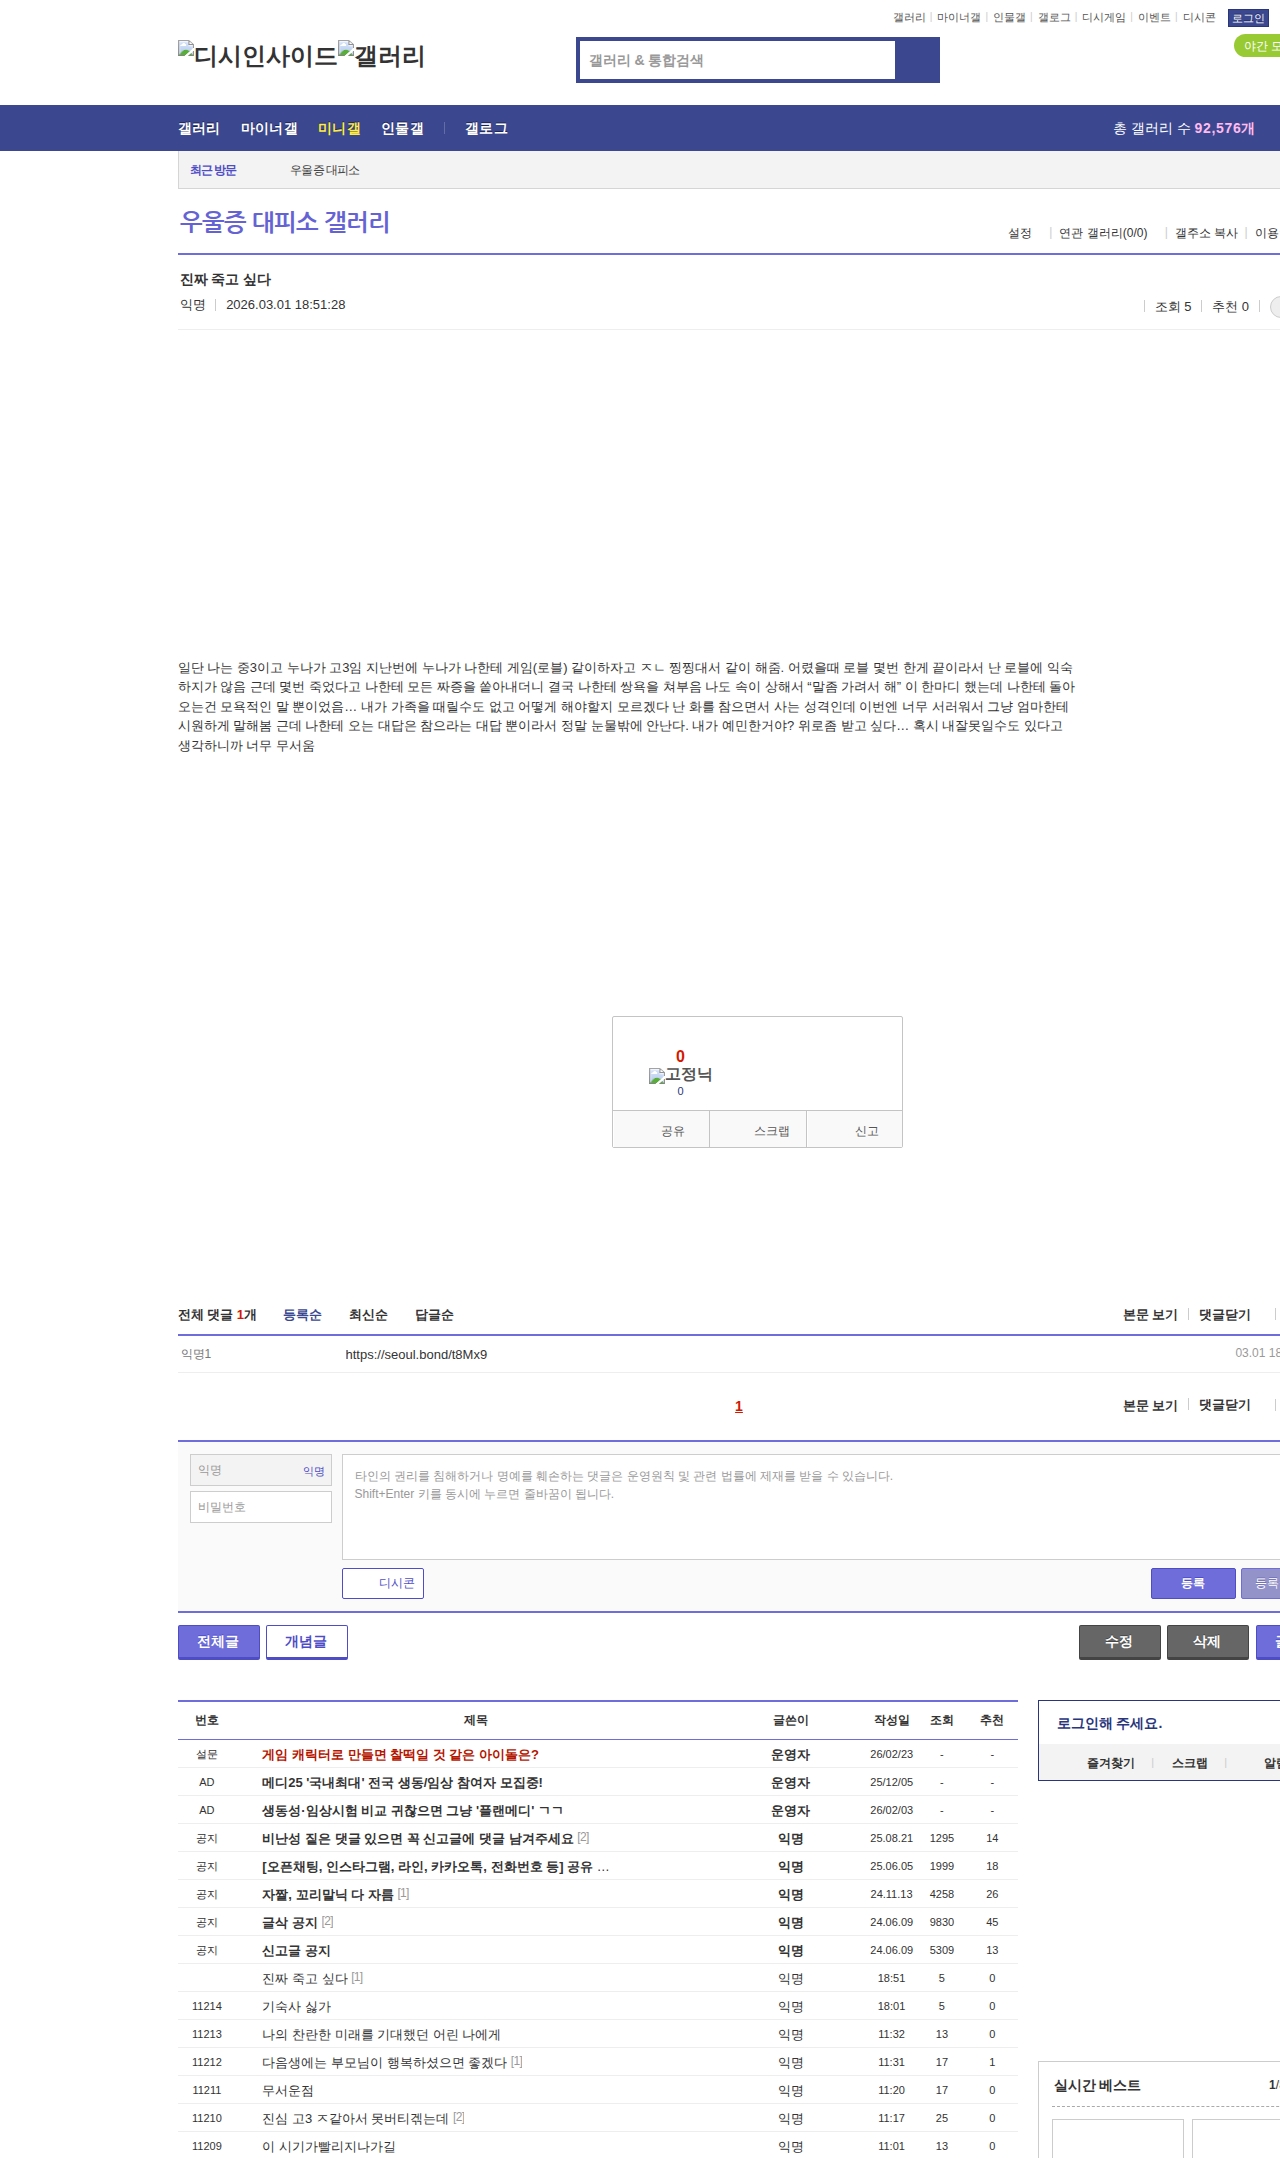Expand the 연관 갤러리(0/0) list
Viewport: 1280px width, 2158px height.
(1103, 233)
